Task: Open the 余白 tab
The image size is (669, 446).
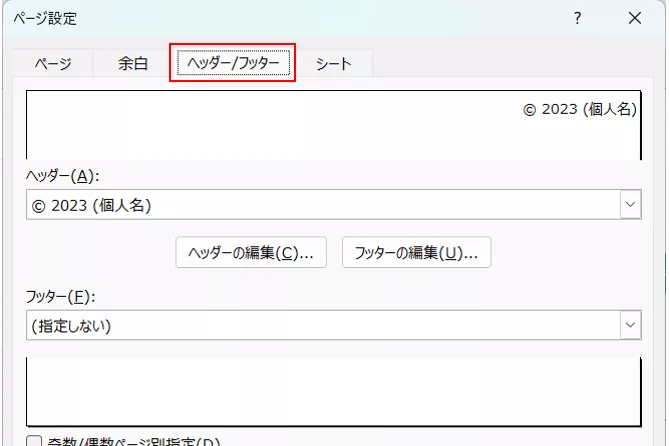Action: click(x=133, y=64)
